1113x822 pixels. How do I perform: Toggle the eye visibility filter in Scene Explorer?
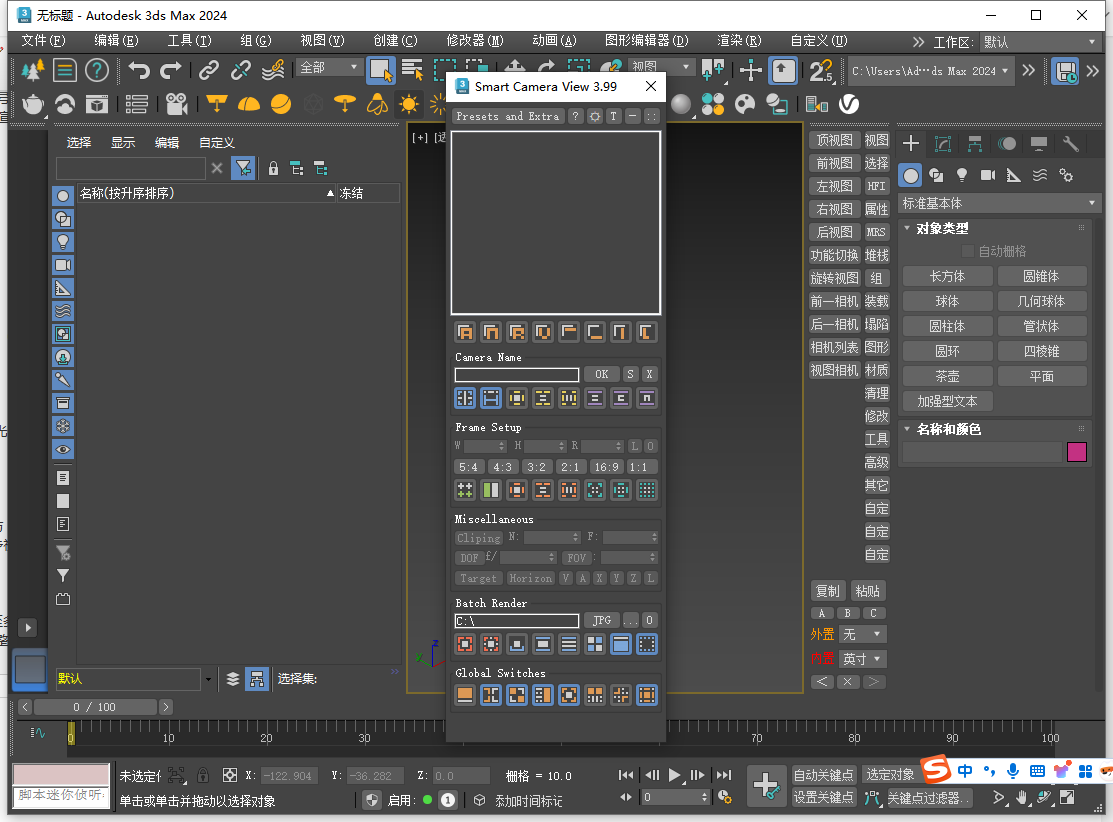[63, 449]
